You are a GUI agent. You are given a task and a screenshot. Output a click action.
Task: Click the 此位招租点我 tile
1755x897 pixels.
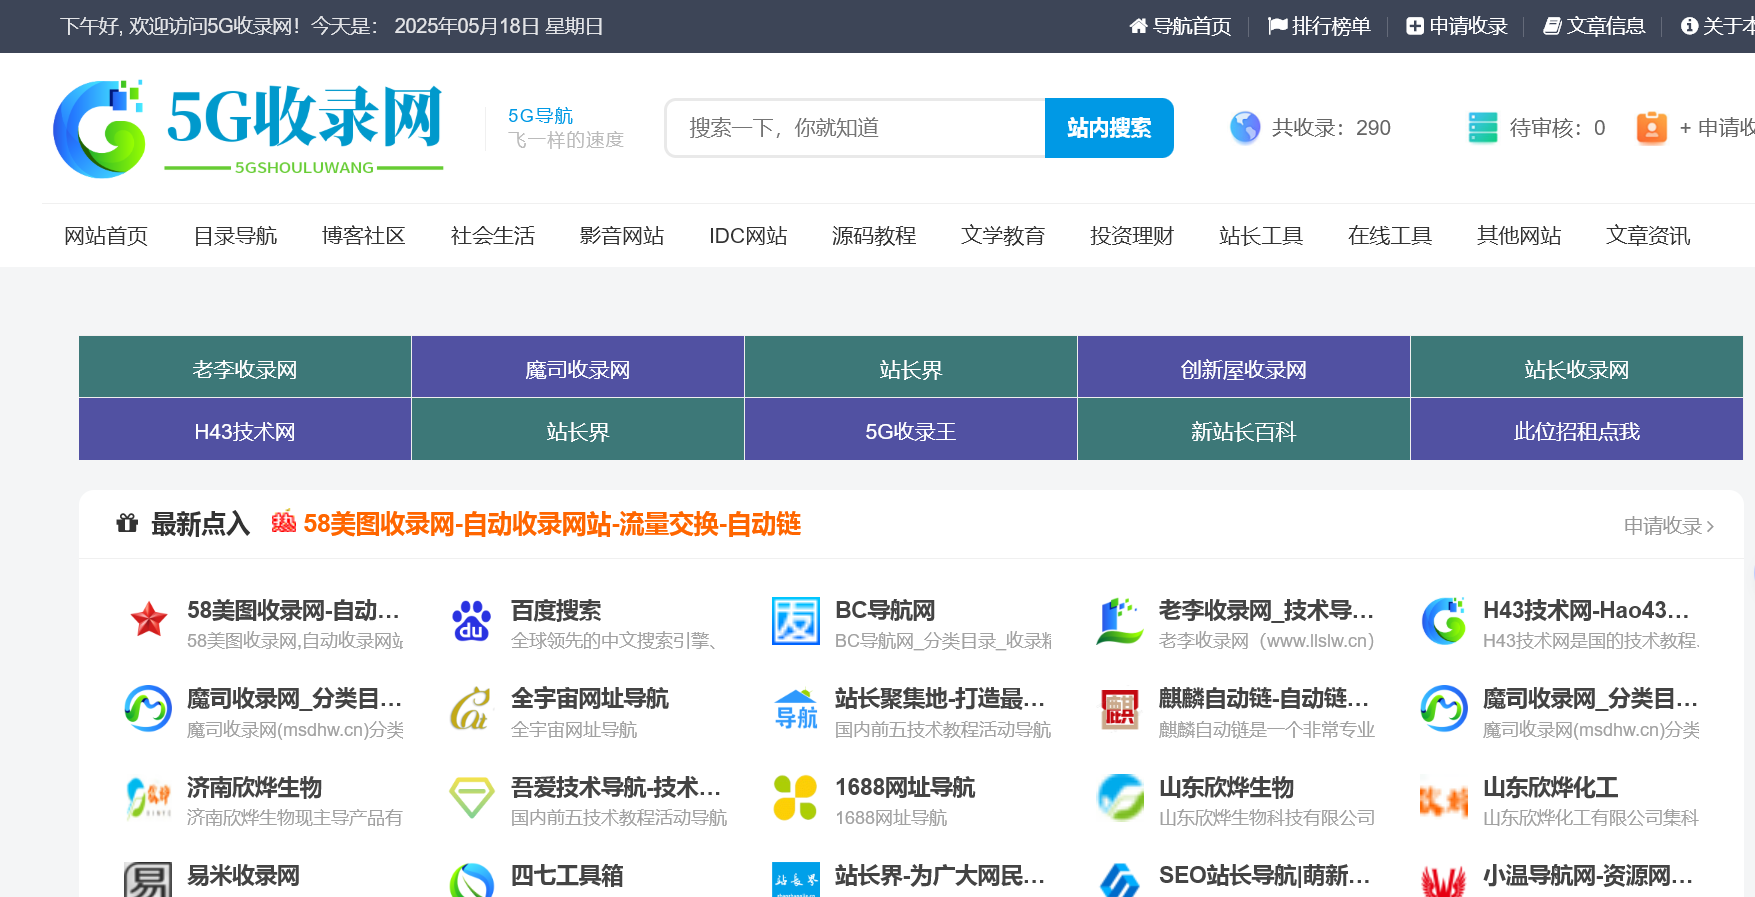[x=1577, y=430]
